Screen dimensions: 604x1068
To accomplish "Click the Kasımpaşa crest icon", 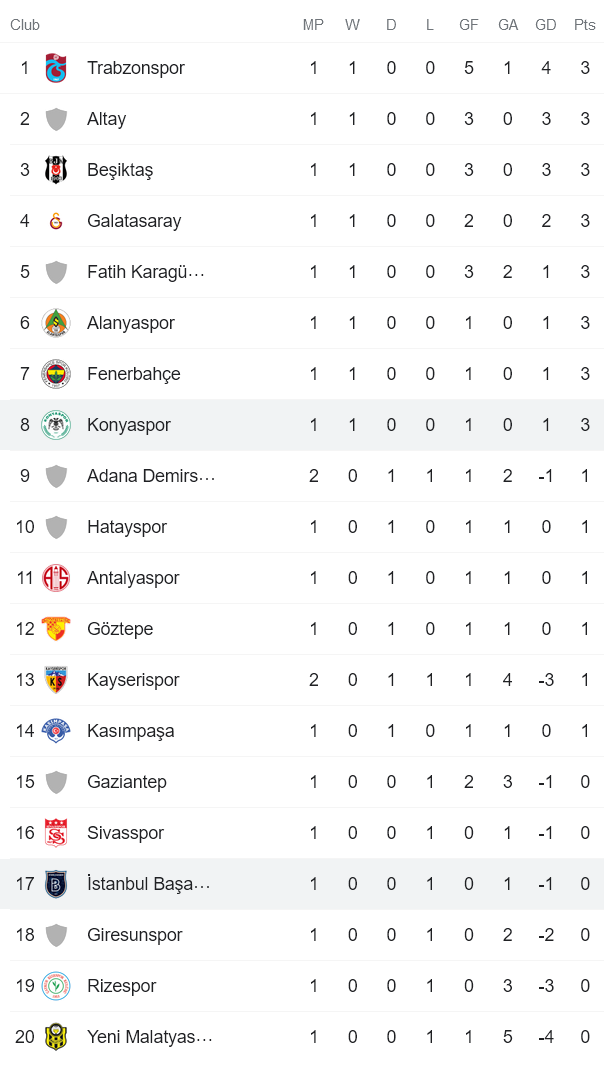I will [57, 731].
